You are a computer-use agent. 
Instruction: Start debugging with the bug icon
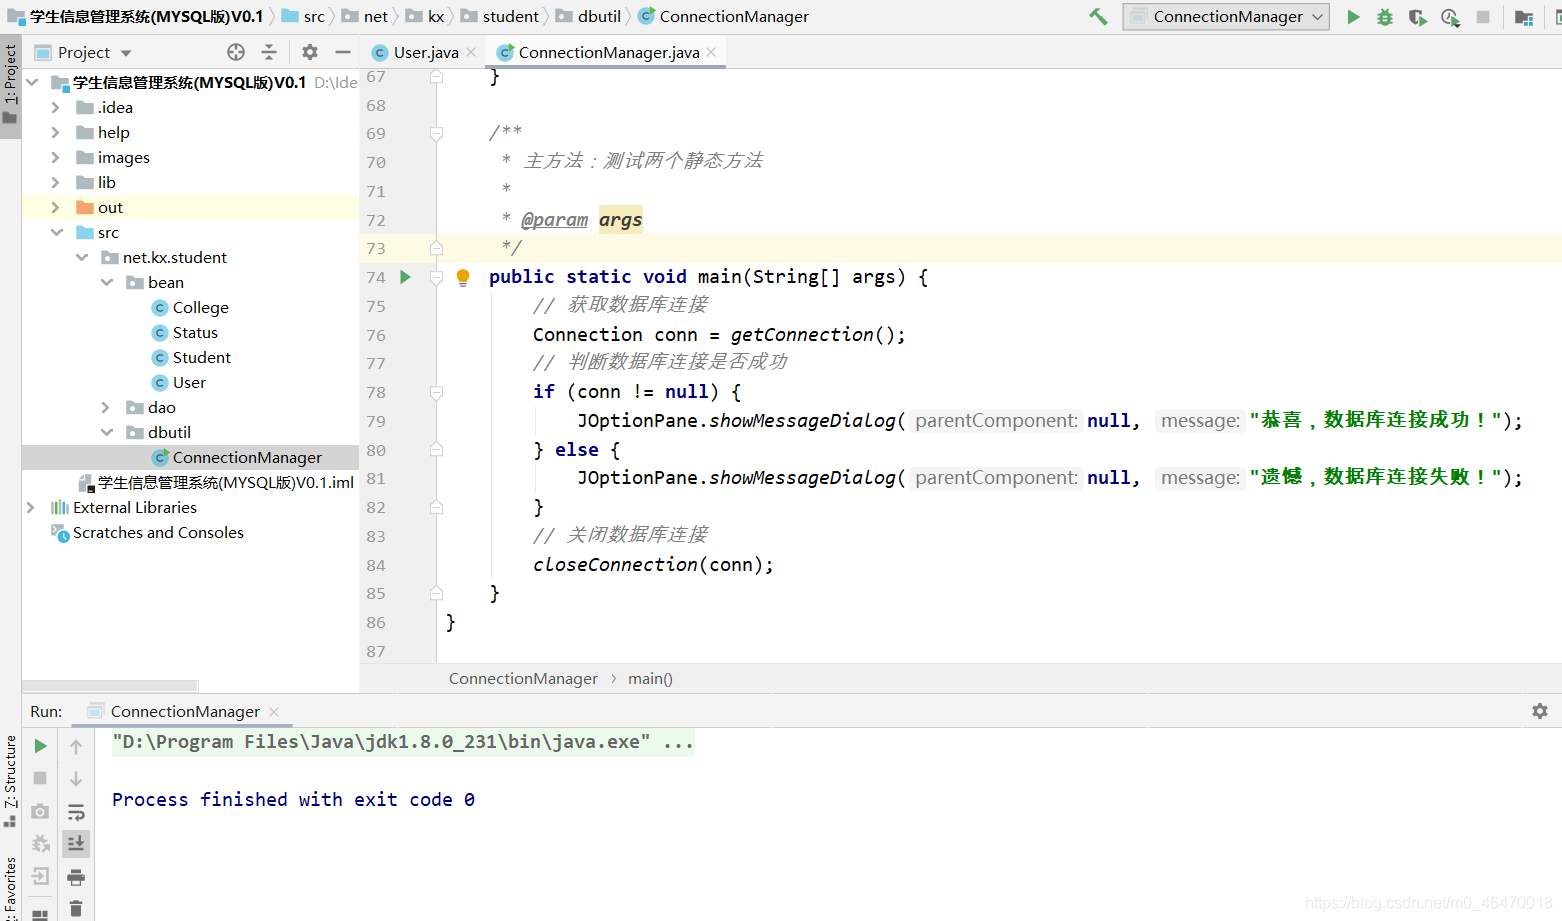[1385, 17]
